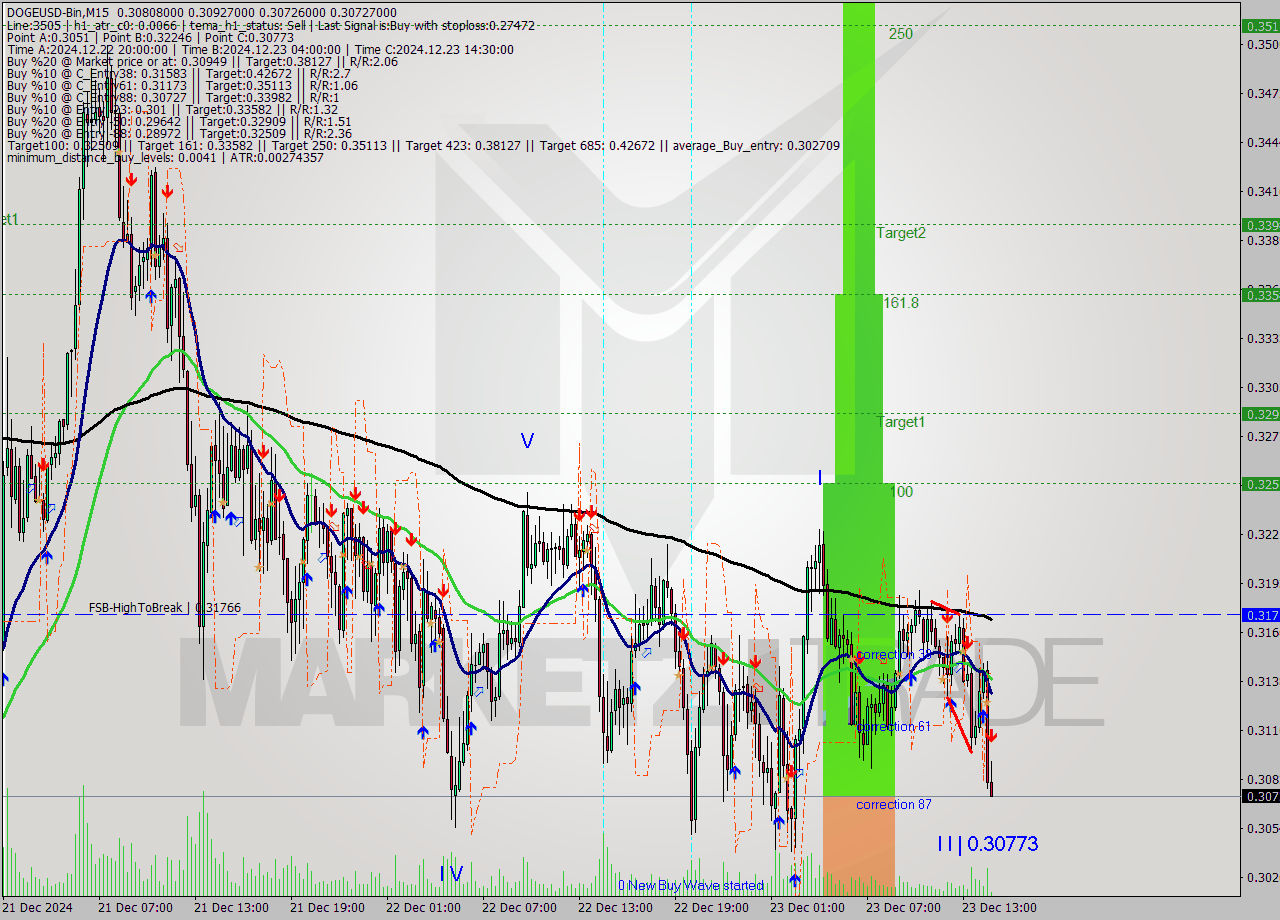This screenshot has height=920, width=1280.
Task: Click the '161.8' Fibonacci level label
Action: pyautogui.click(x=901, y=302)
